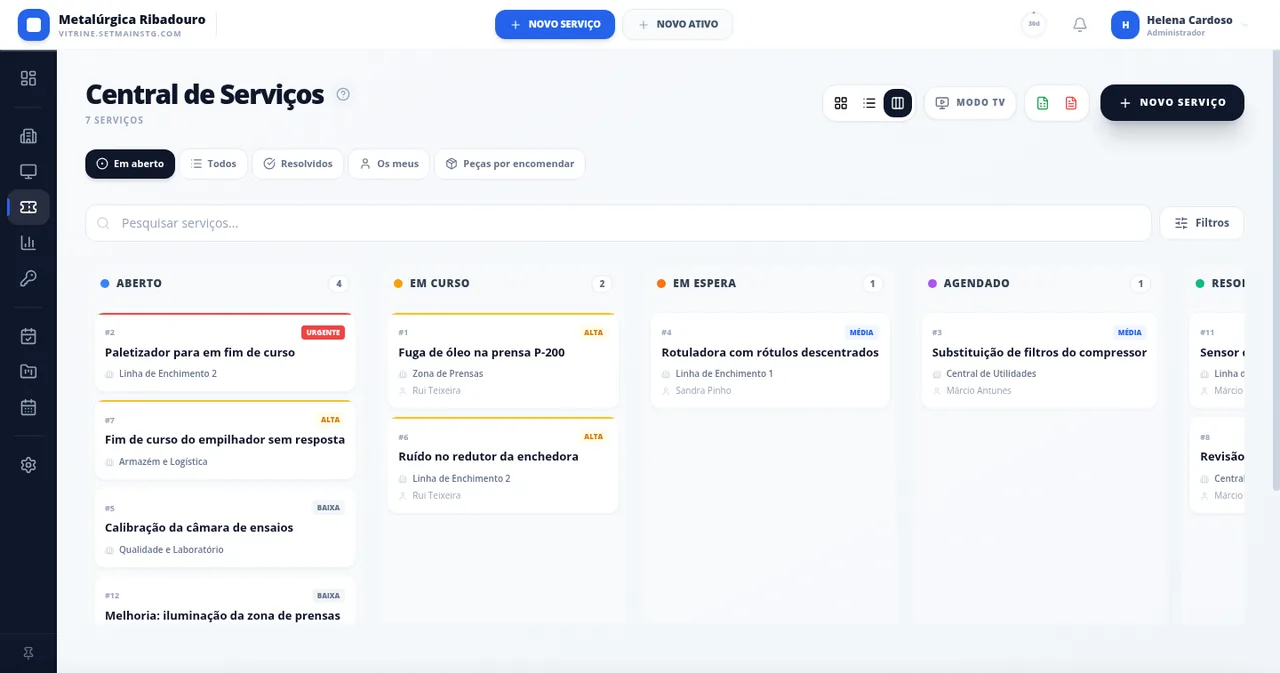Select the Resolvidos tab
Viewport: 1280px width, 673px height.
298,164
